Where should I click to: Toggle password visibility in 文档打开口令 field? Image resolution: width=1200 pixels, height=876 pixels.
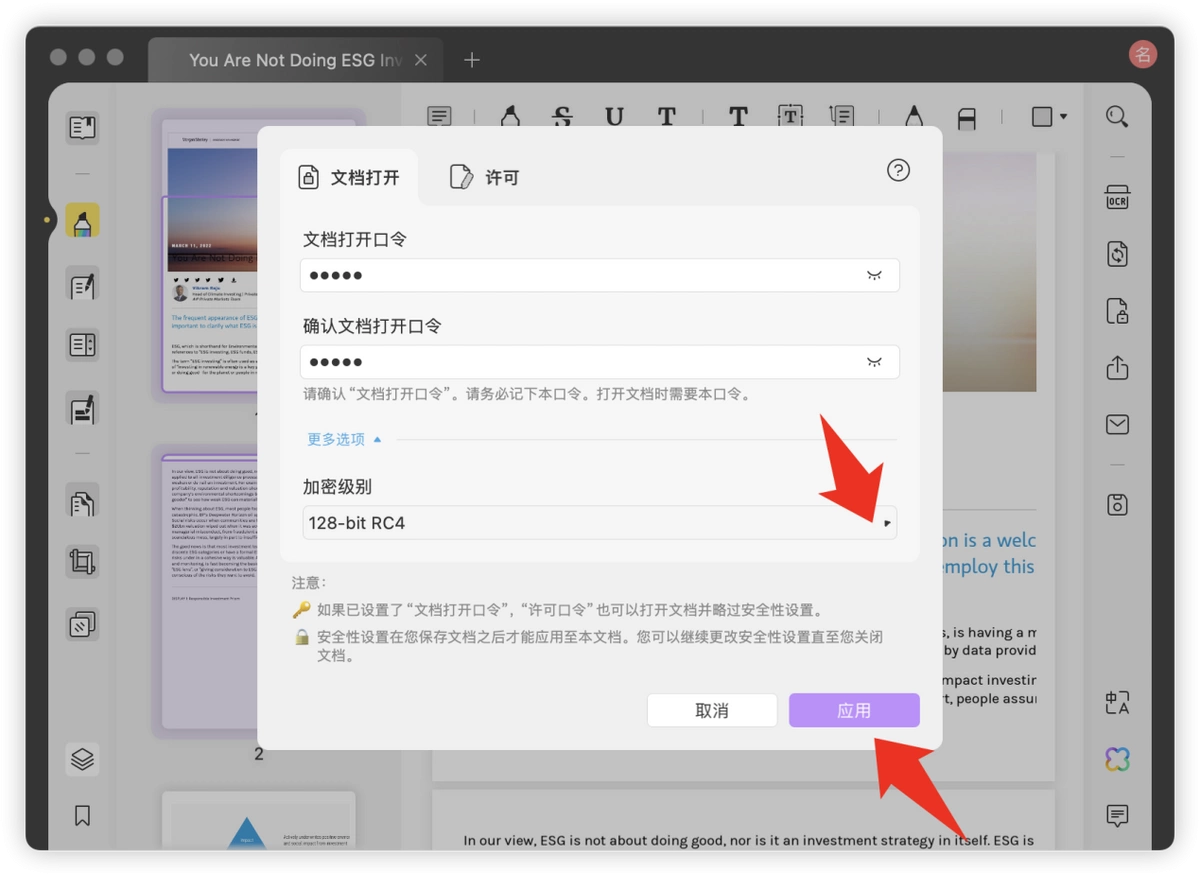pyautogui.click(x=874, y=275)
